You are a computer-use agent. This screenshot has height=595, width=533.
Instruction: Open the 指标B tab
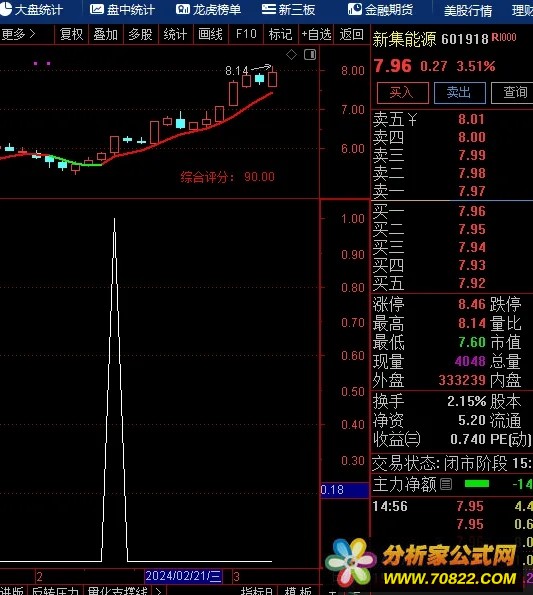tap(256, 591)
